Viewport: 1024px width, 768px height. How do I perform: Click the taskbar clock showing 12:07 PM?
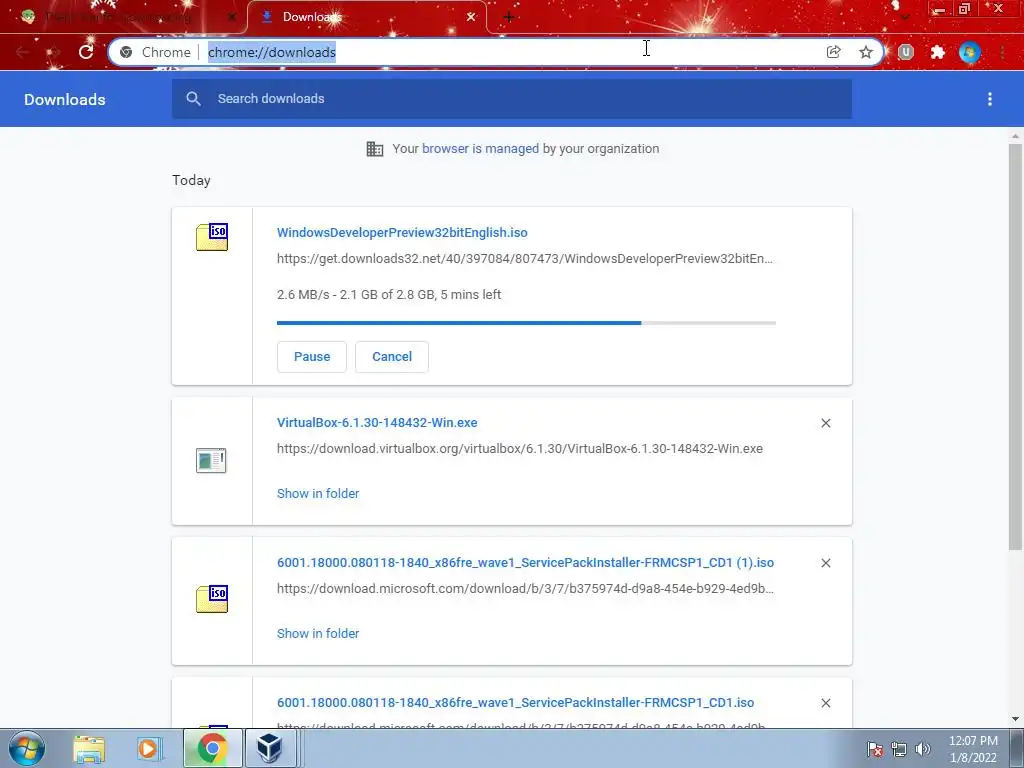click(973, 749)
